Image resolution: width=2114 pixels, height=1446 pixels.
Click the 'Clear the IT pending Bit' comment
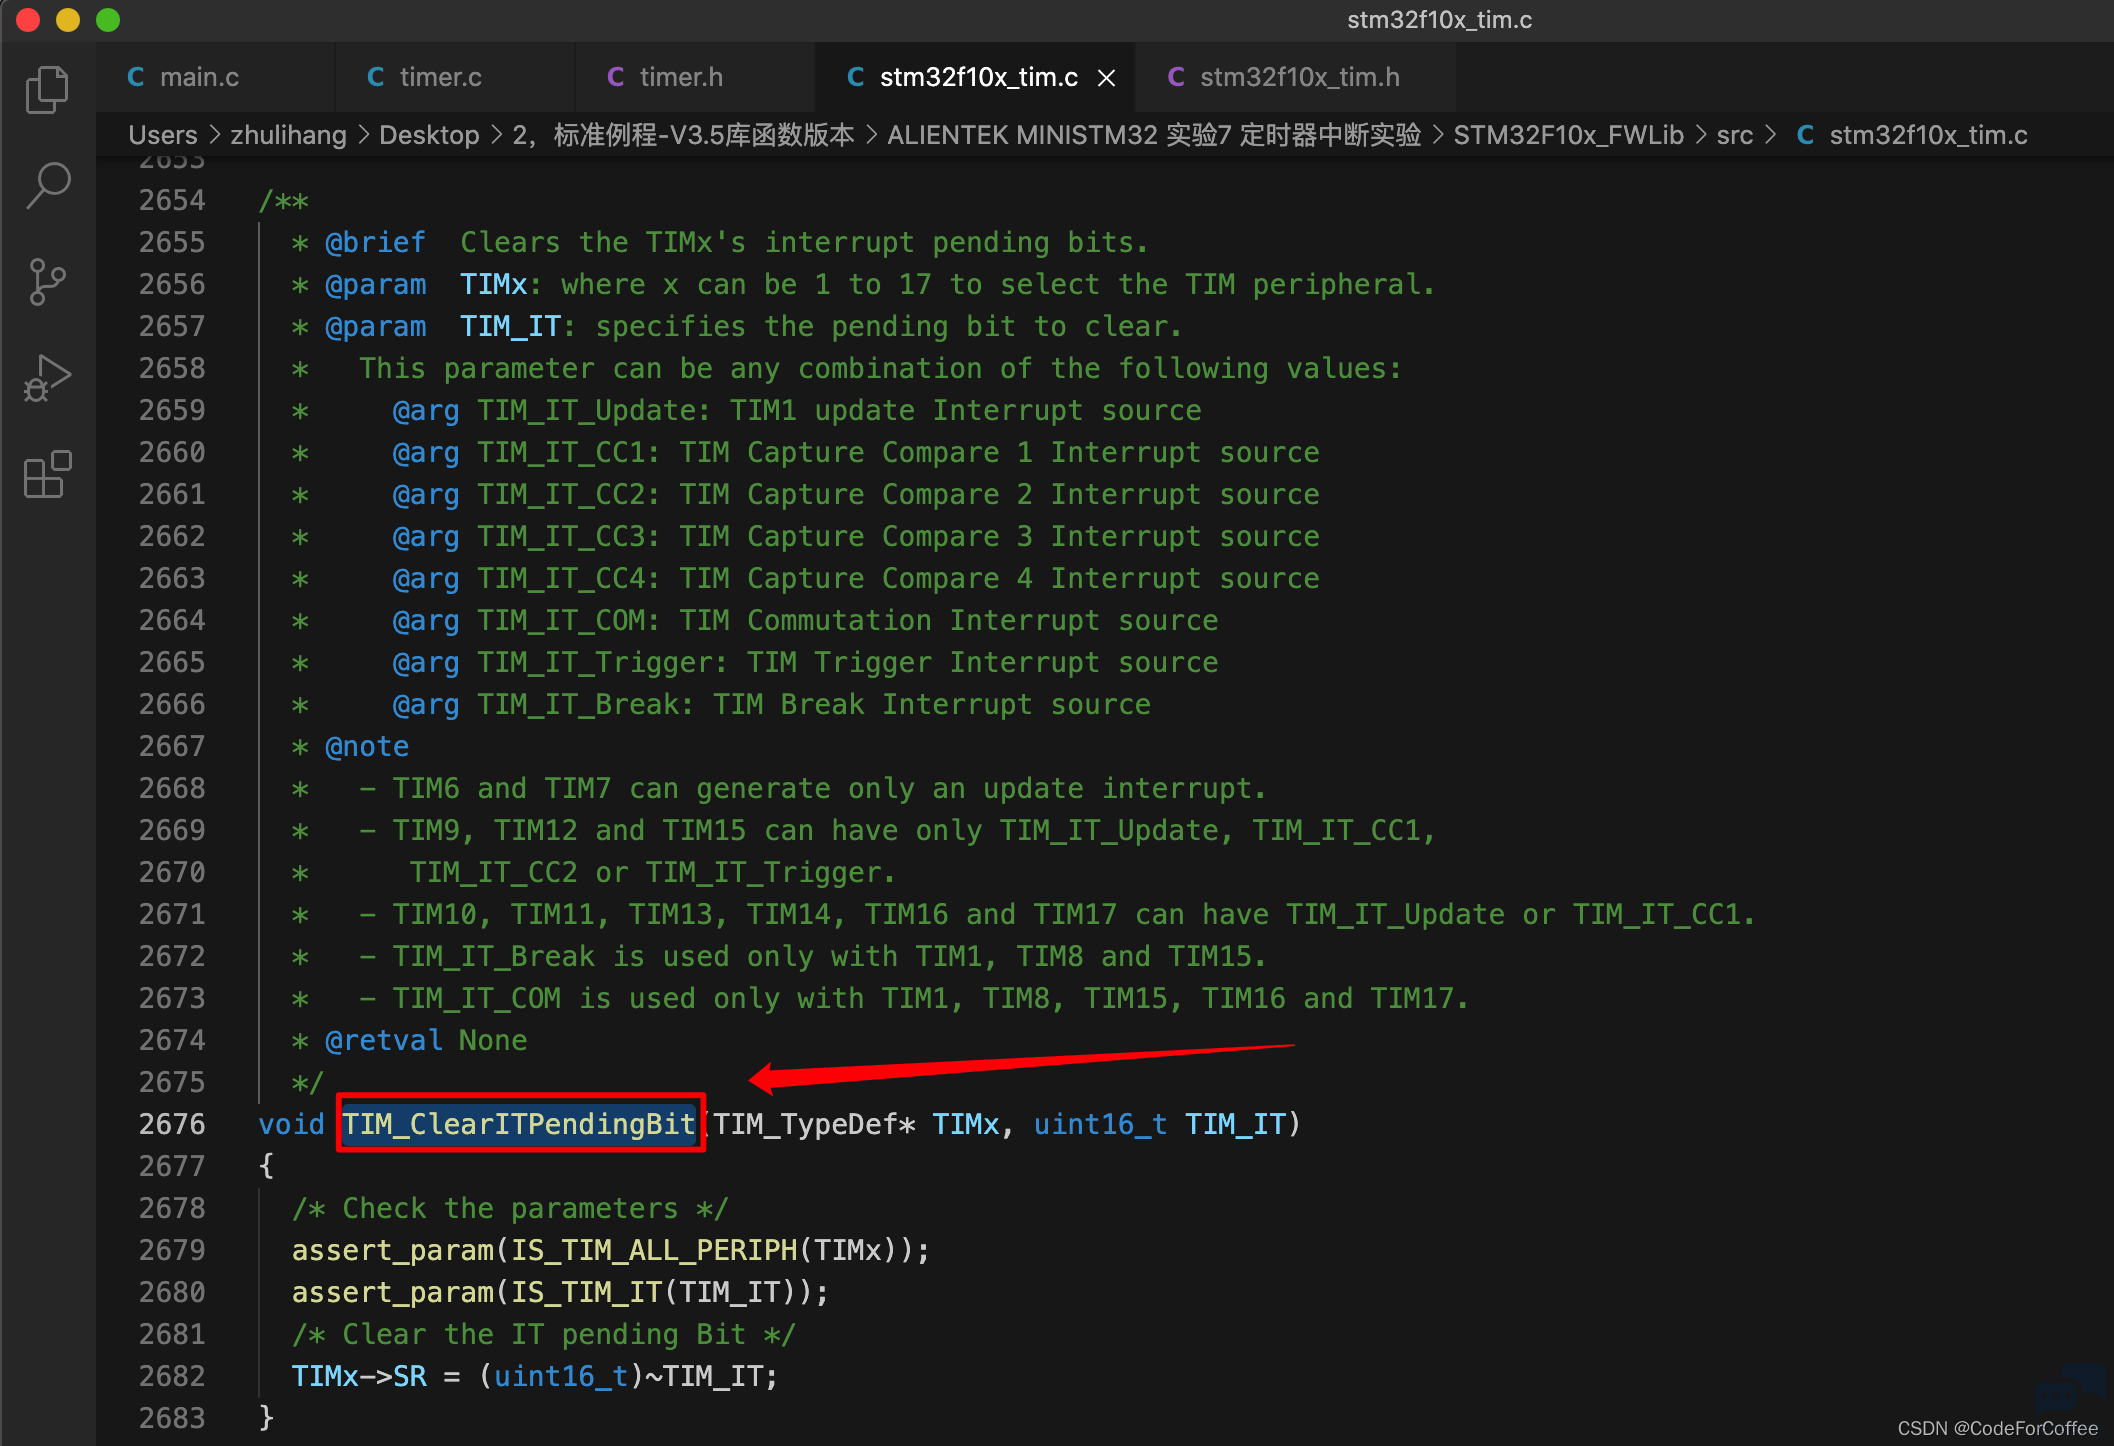(x=544, y=1334)
